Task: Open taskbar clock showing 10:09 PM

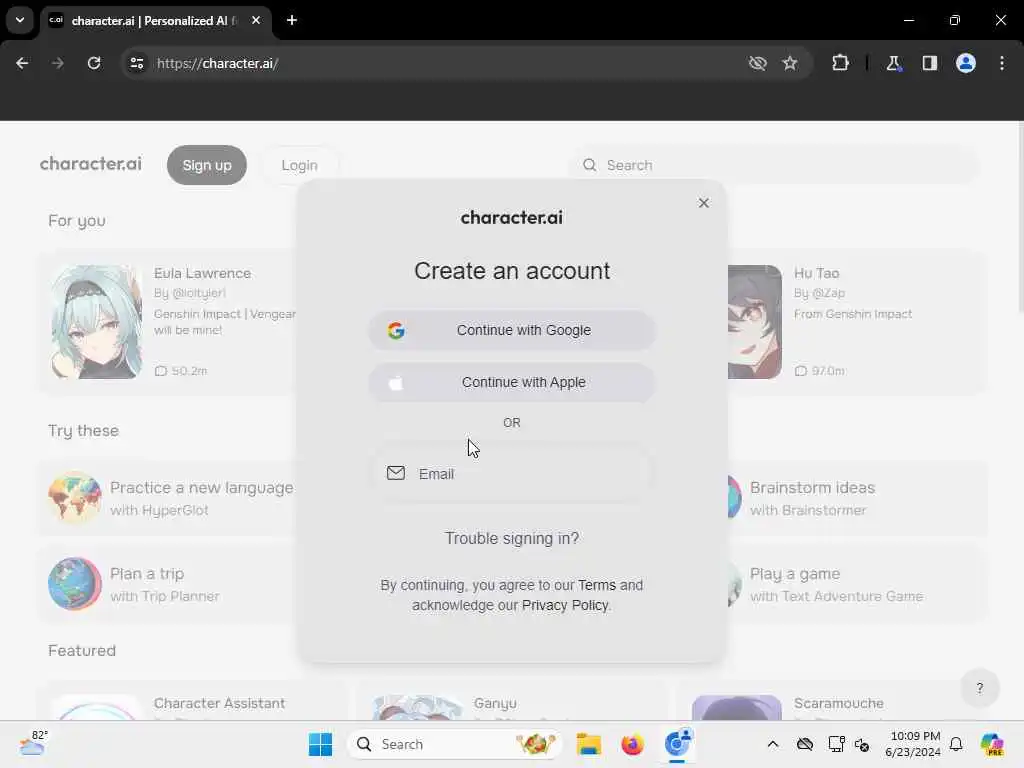Action: coord(913,744)
